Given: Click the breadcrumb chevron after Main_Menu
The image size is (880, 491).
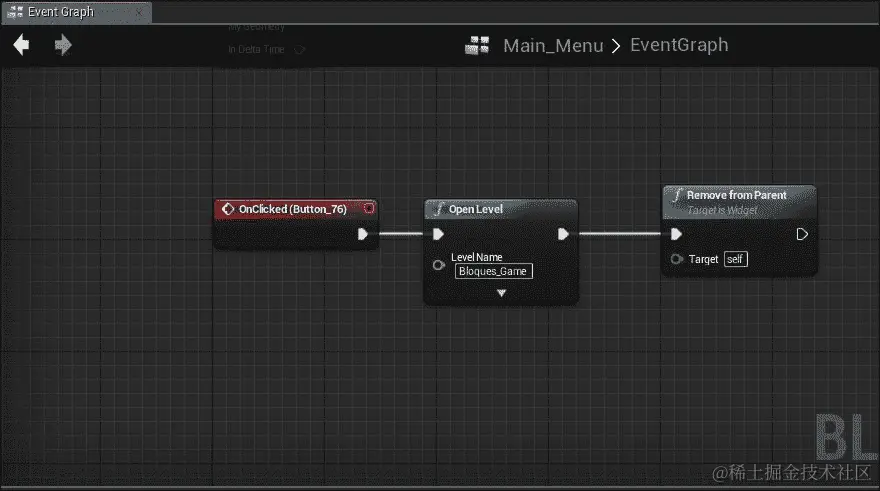Looking at the screenshot, I should coord(616,45).
